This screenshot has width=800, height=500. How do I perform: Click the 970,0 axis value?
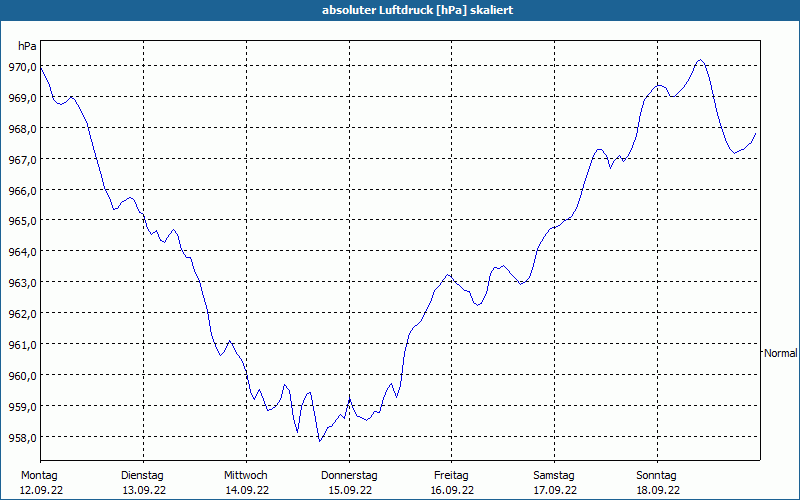coord(22,67)
